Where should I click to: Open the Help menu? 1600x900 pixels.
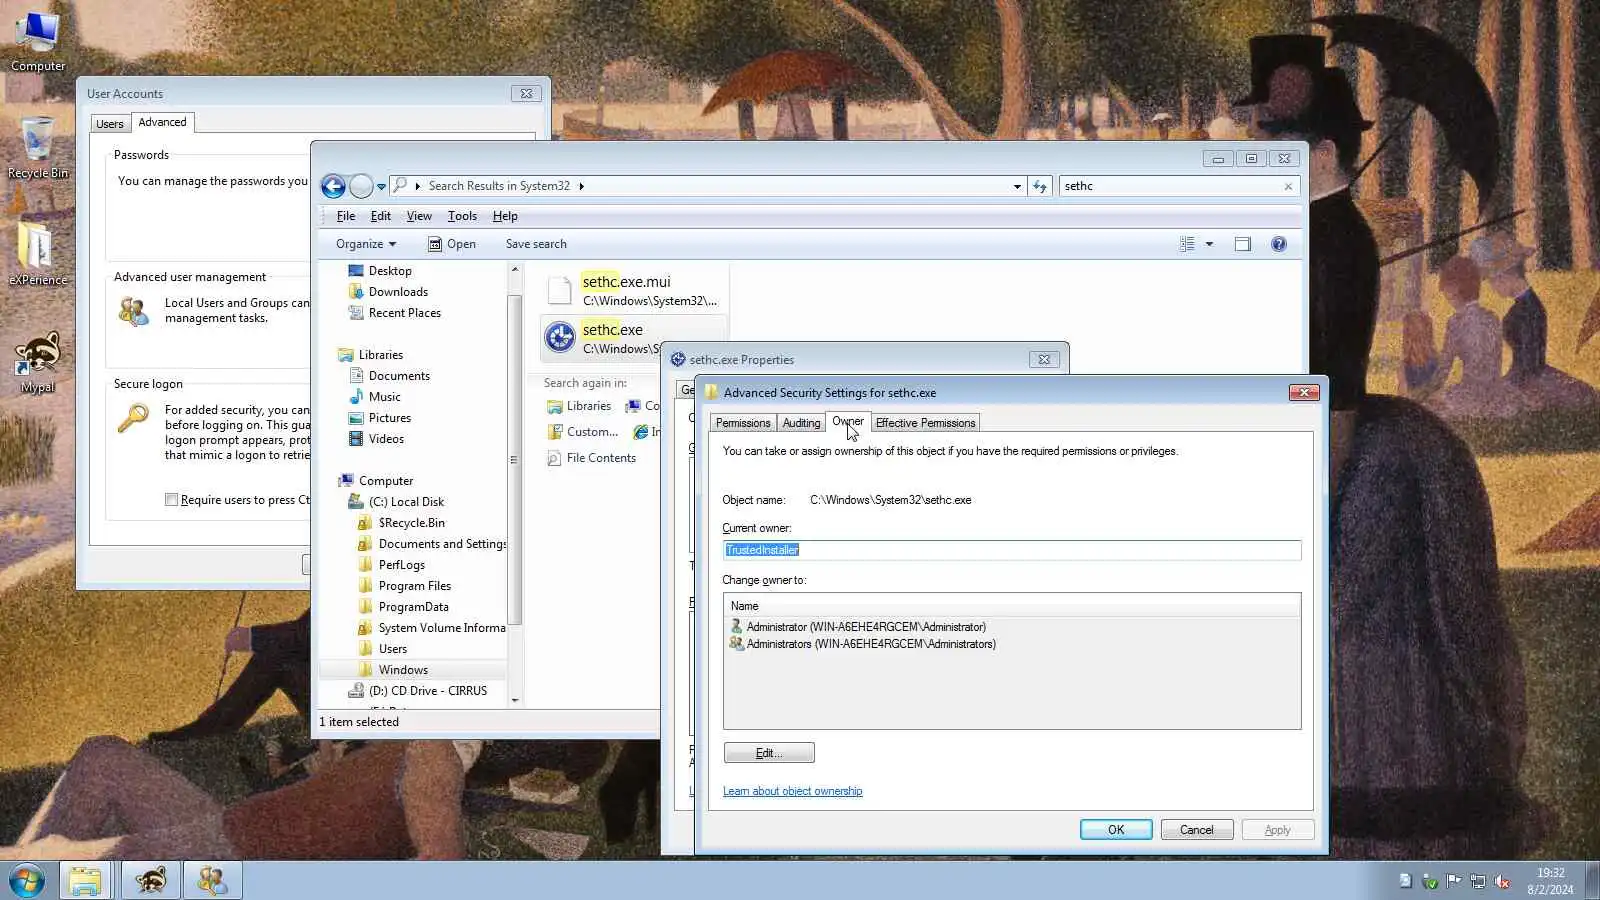505,216
